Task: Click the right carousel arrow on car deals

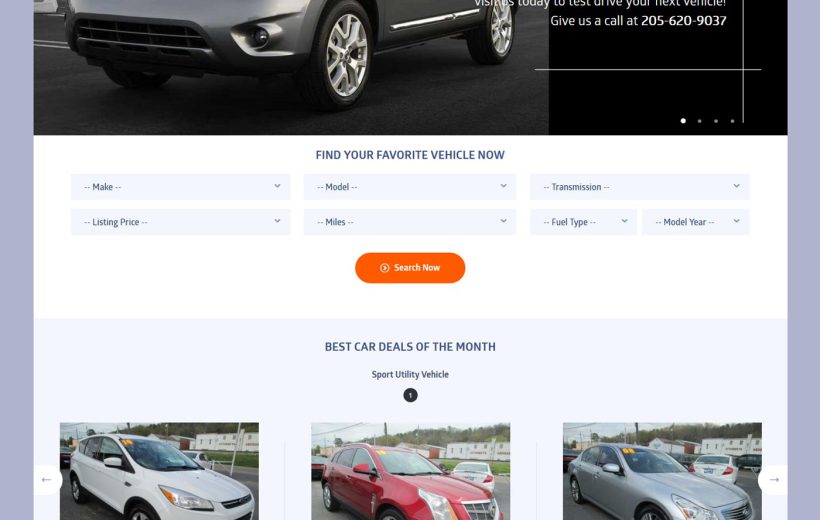Action: tap(773, 480)
